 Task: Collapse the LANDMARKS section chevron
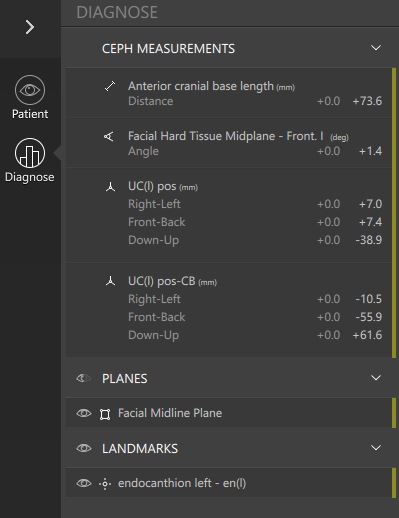click(x=376, y=448)
